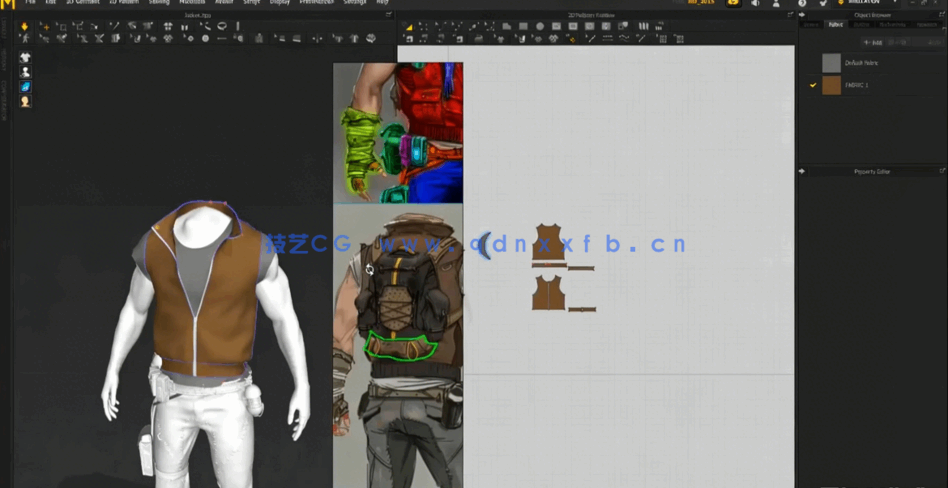Select the Default Fabric gray swatch
The image size is (948, 488).
(831, 62)
